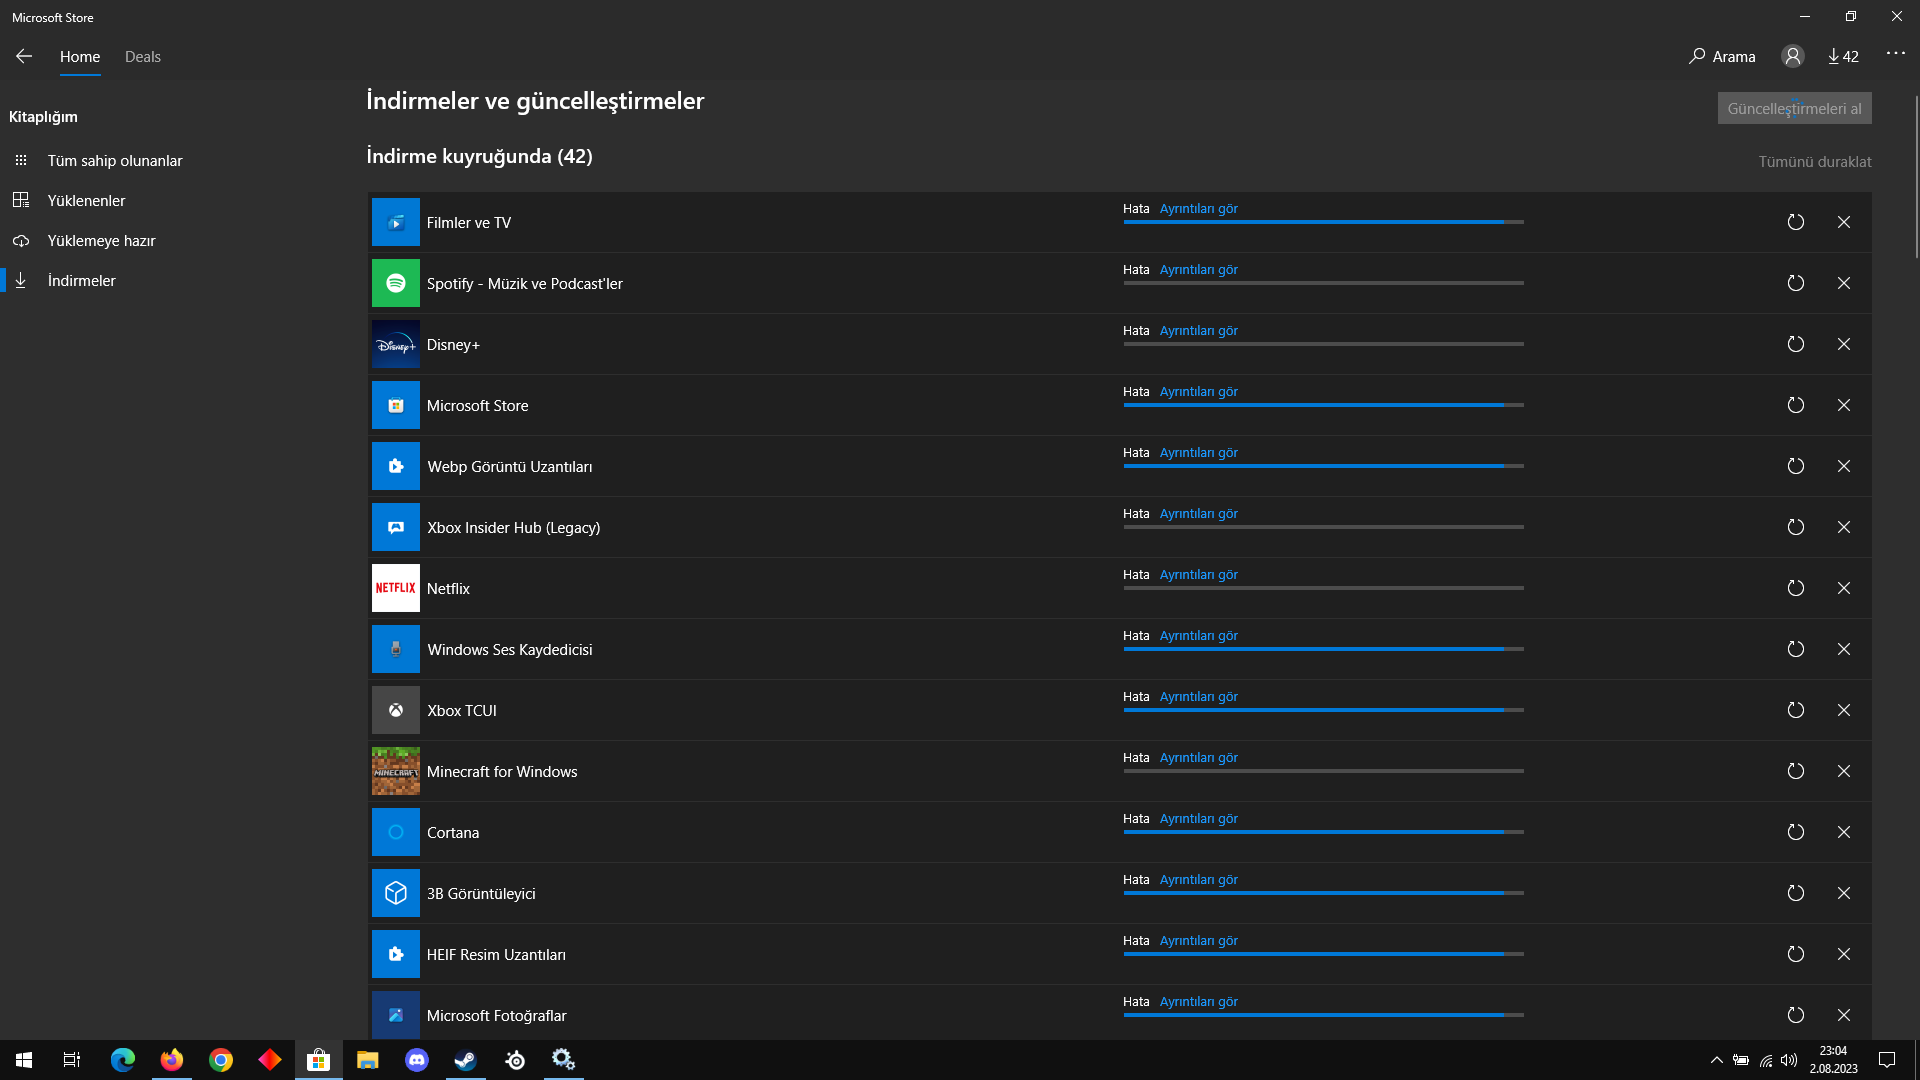Remove Minecraft for Windows from queue
Image resolution: width=1920 pixels, height=1080 pixels.
coord(1843,771)
